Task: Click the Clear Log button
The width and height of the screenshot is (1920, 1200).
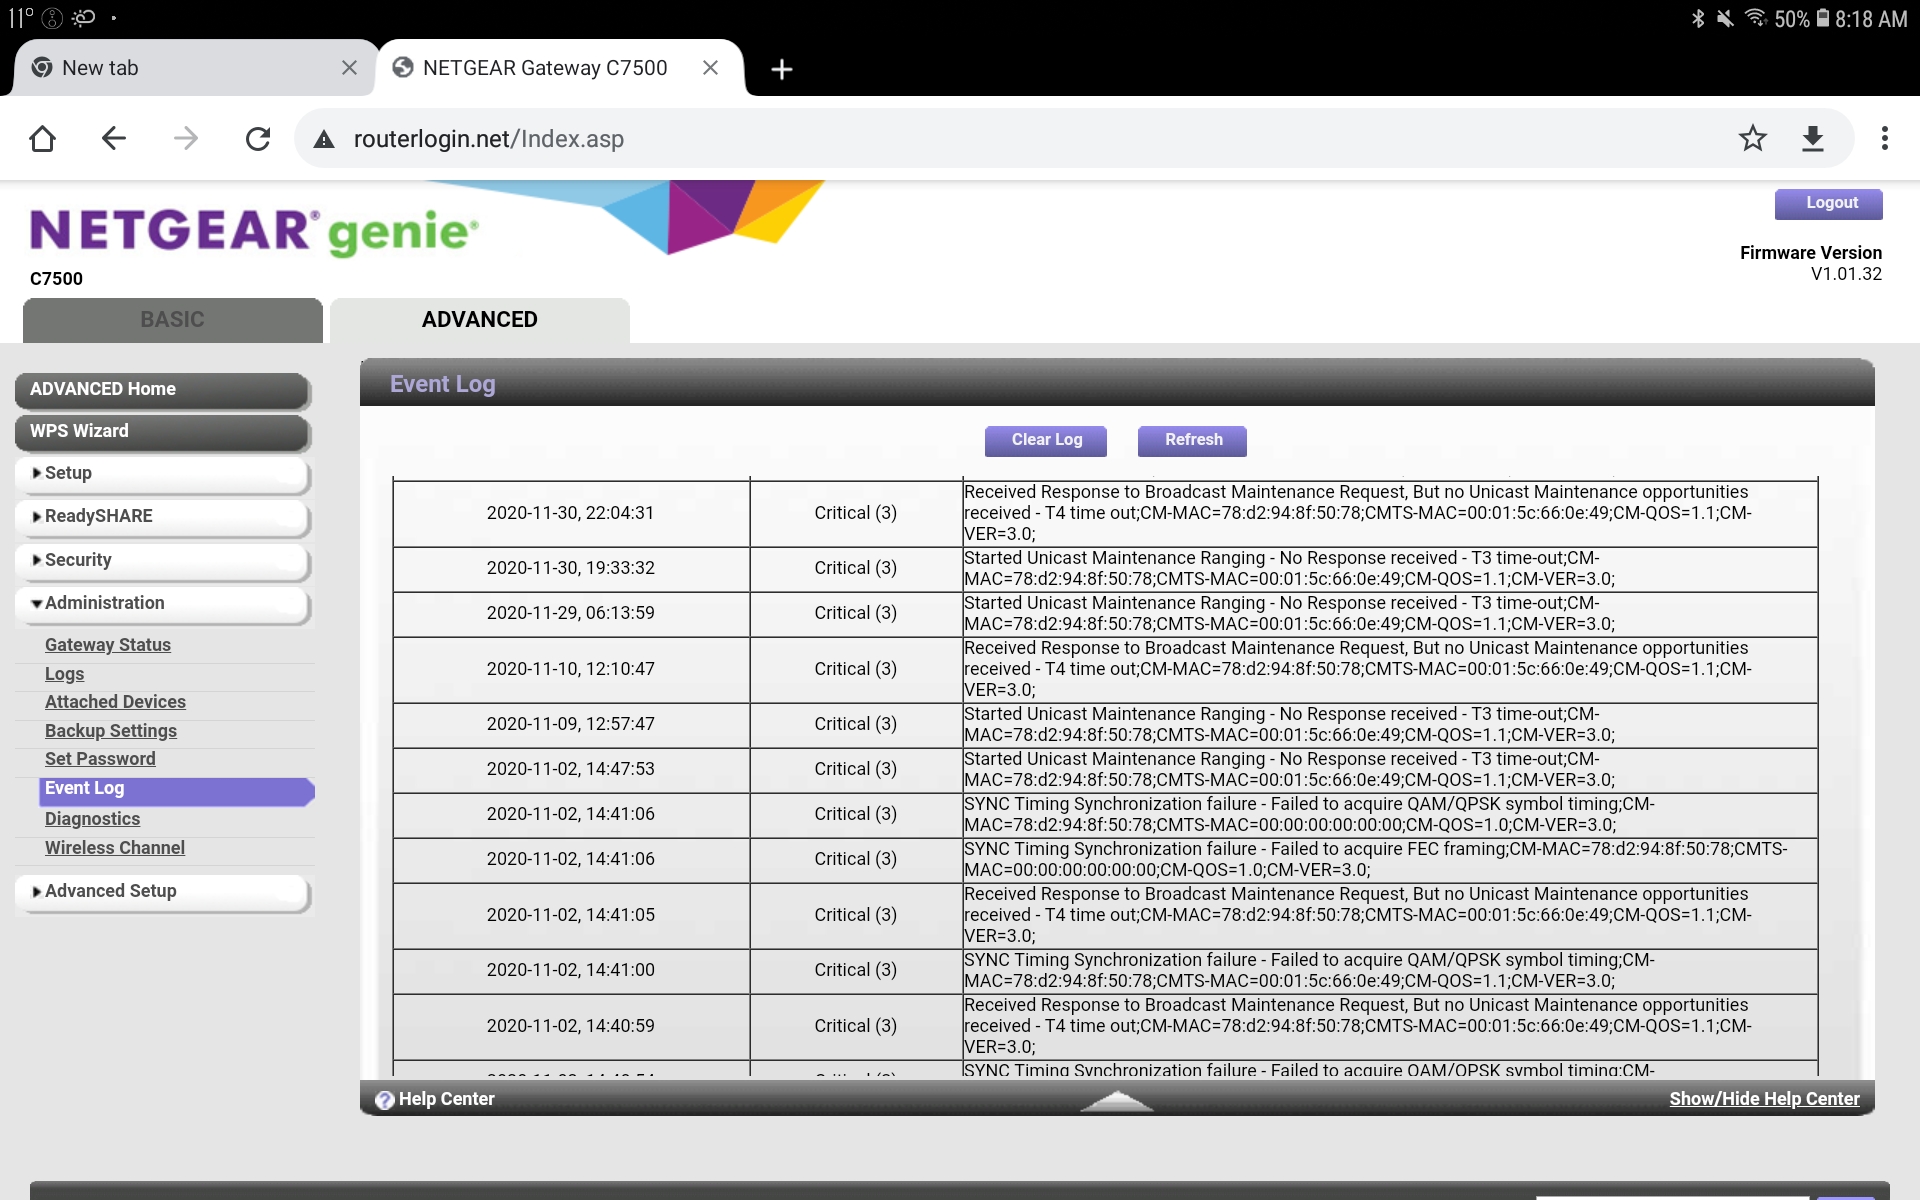Action: 1045,440
